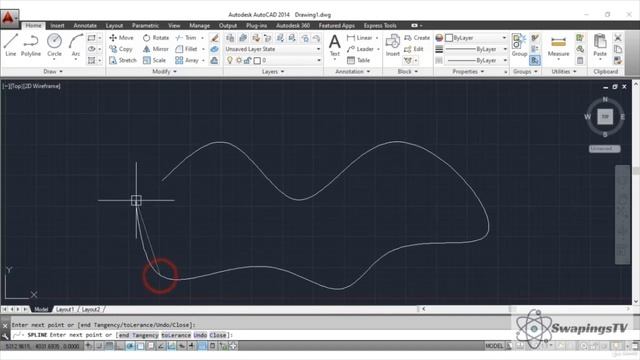Screen dimensions: 640x360
Task: Switch to the Annotate ribbon tab
Action: [85, 25]
